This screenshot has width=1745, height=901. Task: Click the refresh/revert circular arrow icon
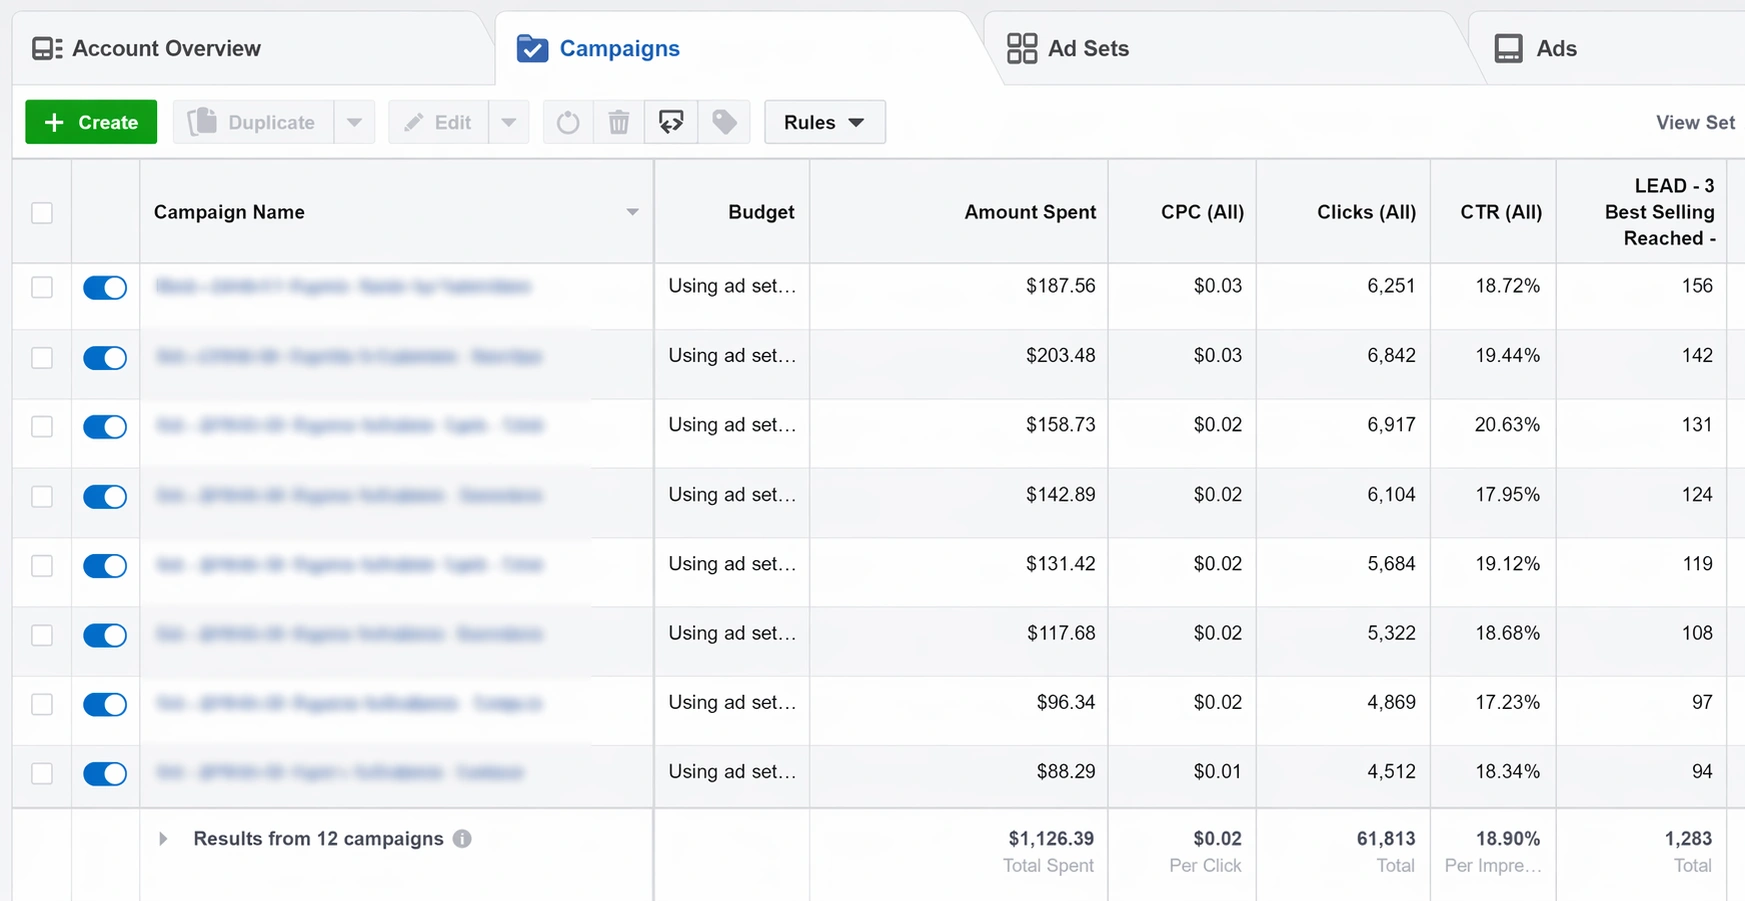coord(568,122)
